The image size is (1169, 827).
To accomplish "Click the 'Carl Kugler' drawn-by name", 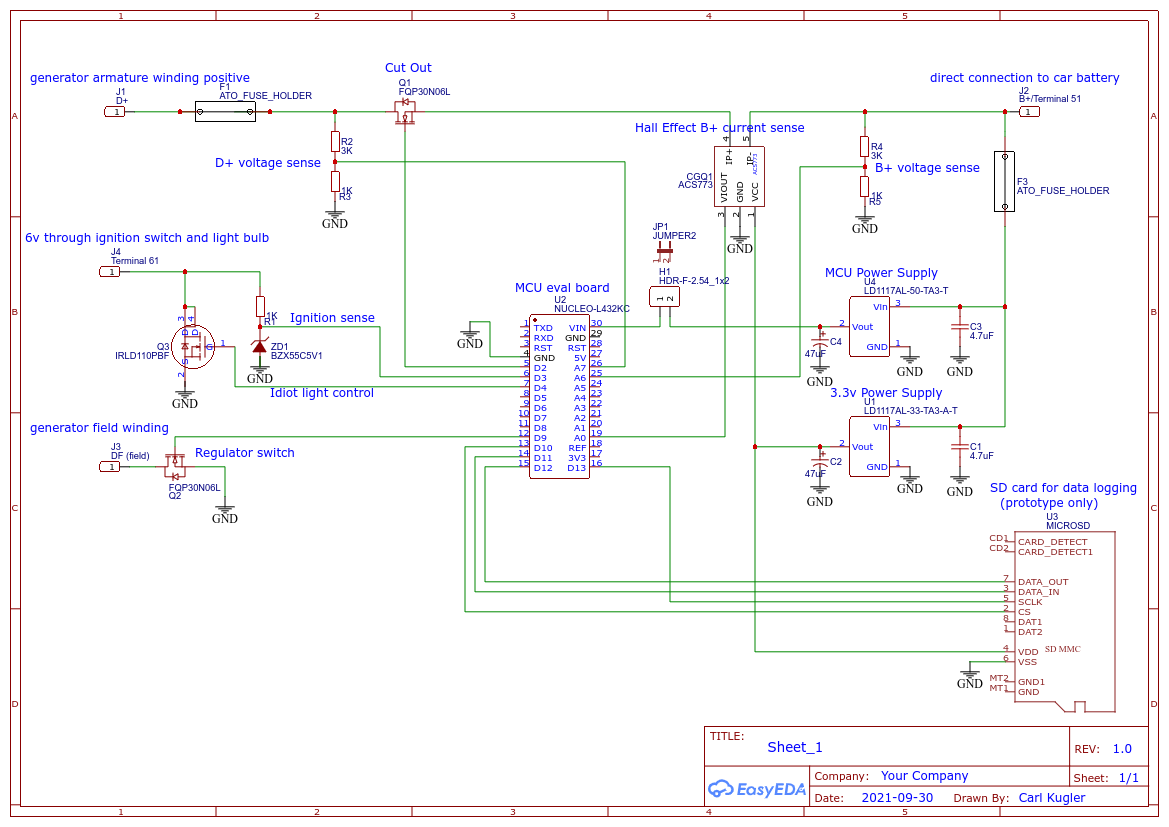I will 1052,798.
